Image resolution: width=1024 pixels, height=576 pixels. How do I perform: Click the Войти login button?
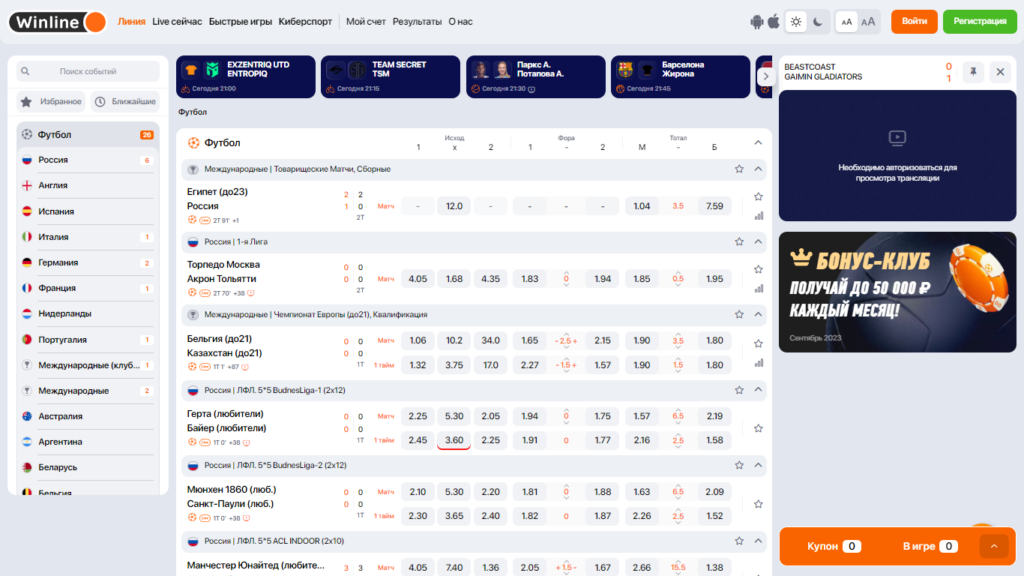[x=914, y=22]
